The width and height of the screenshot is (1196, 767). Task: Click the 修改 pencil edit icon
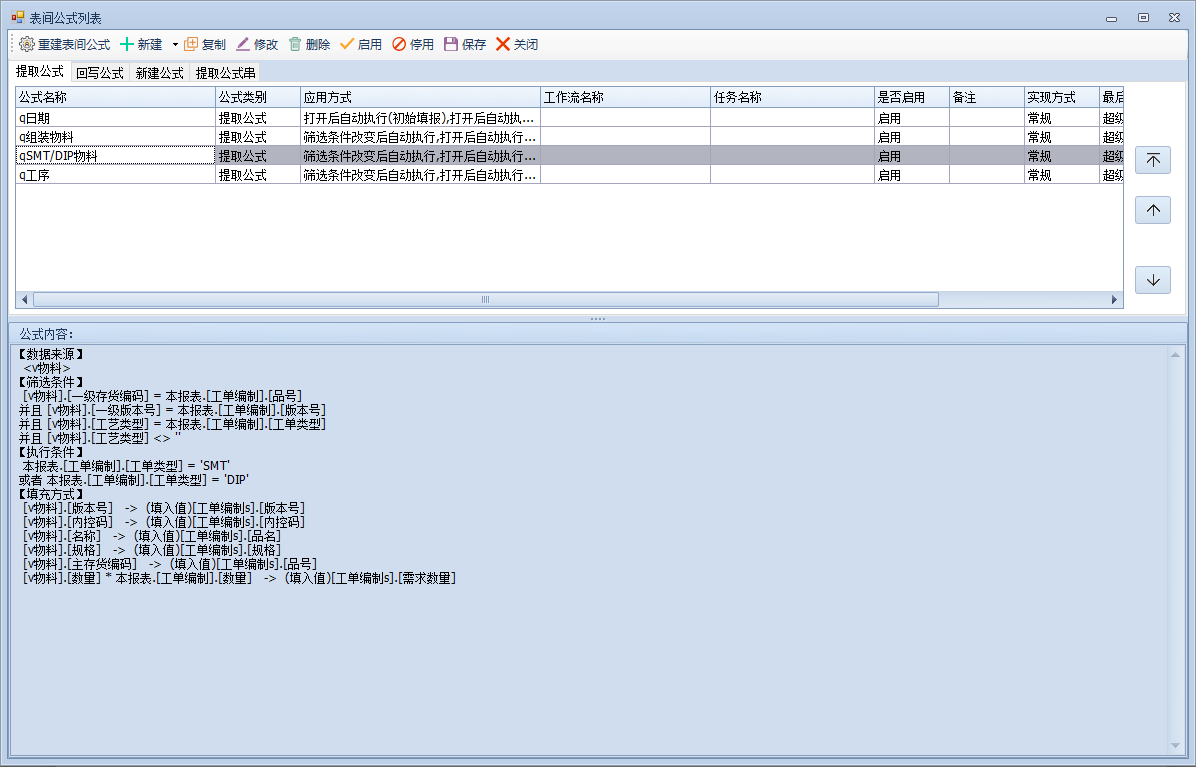click(243, 44)
